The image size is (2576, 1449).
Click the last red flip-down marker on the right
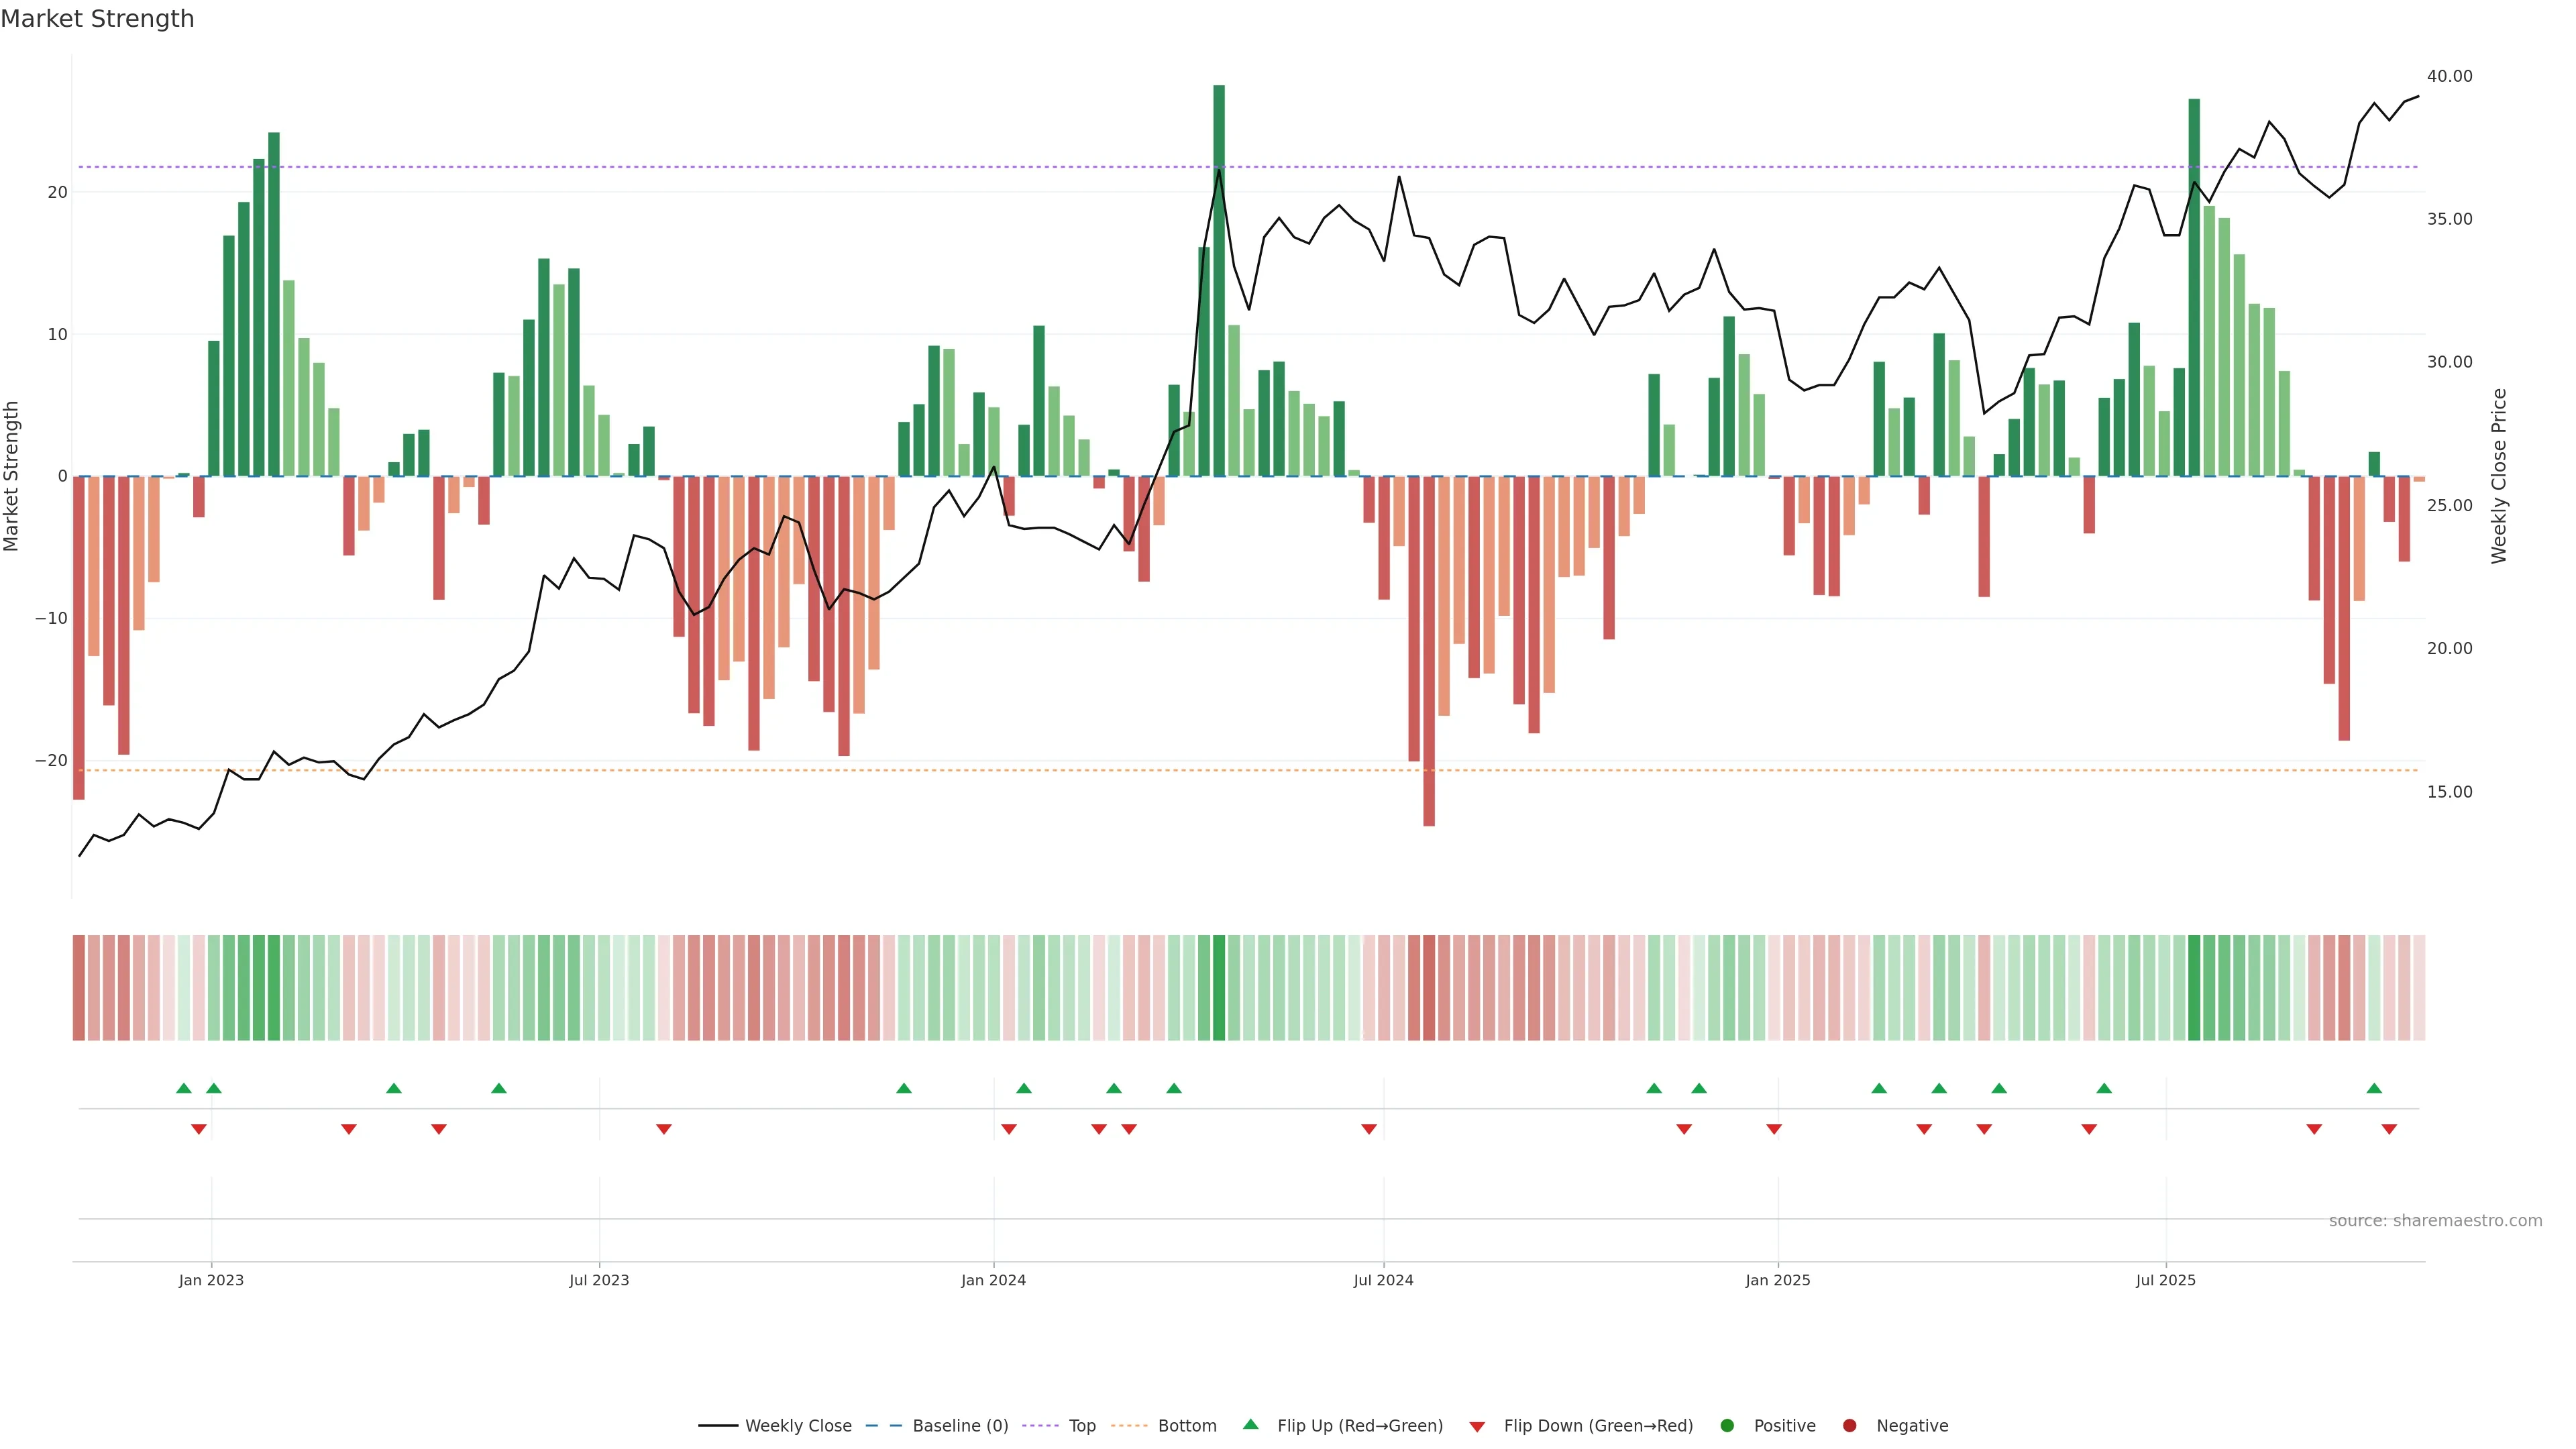tap(2389, 1129)
